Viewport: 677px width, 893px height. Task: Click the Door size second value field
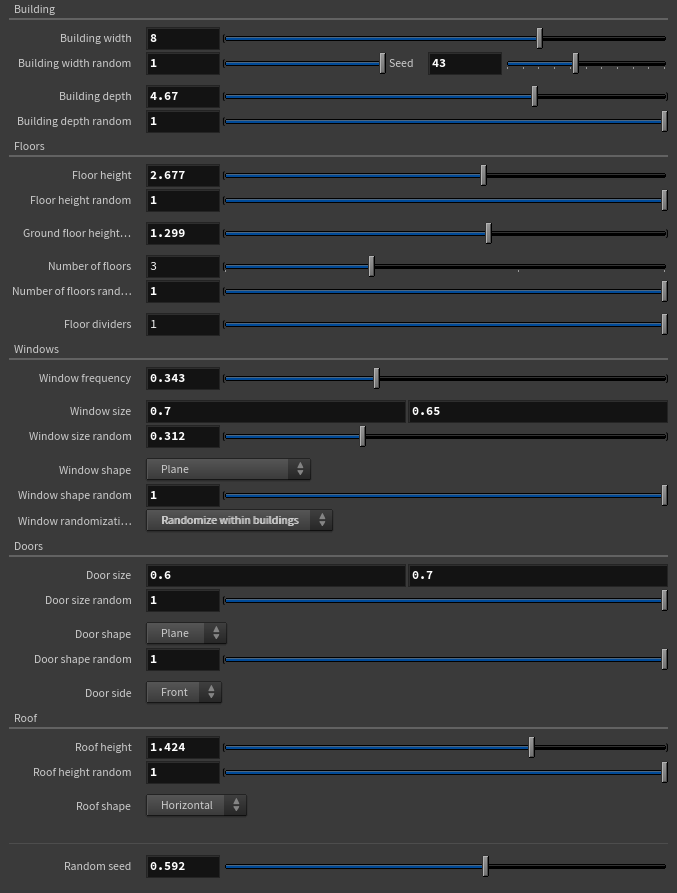pos(538,575)
